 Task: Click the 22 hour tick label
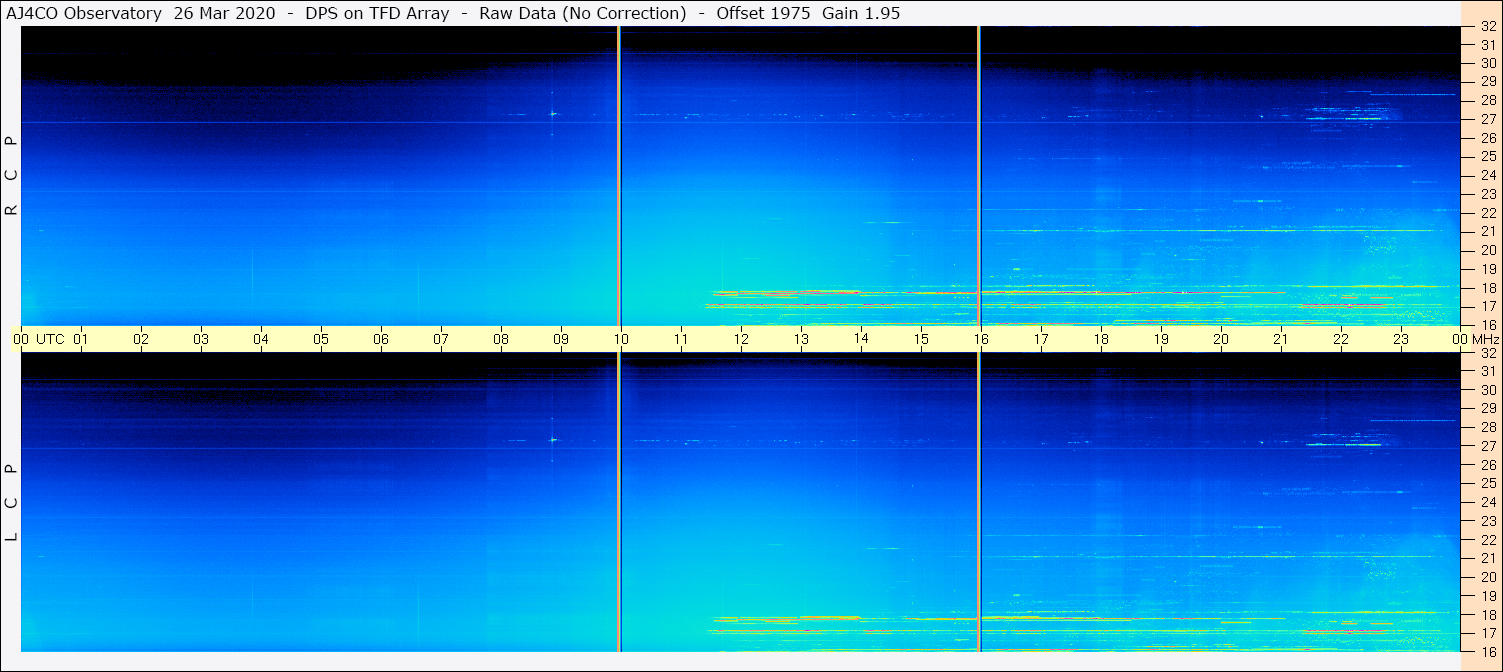[1341, 339]
